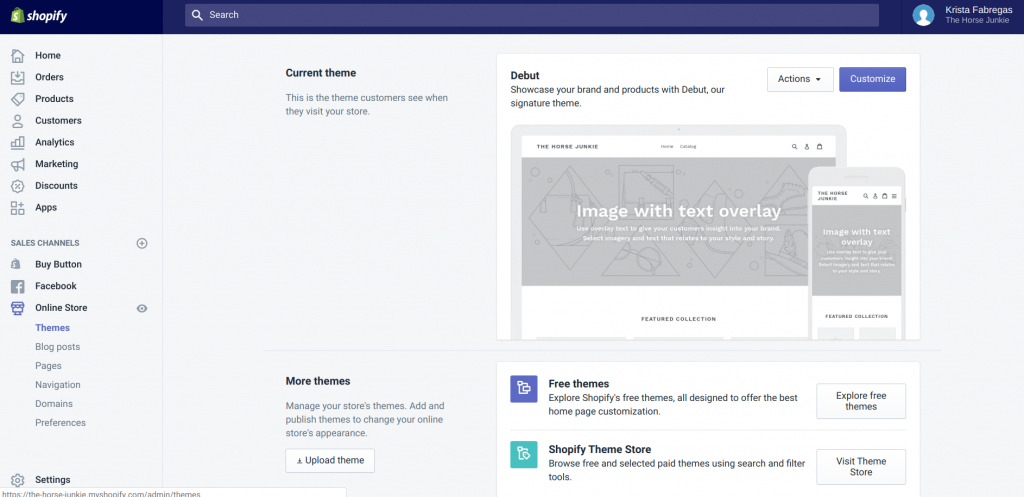Click the Facebook channel icon
1024x497 pixels.
18,286
